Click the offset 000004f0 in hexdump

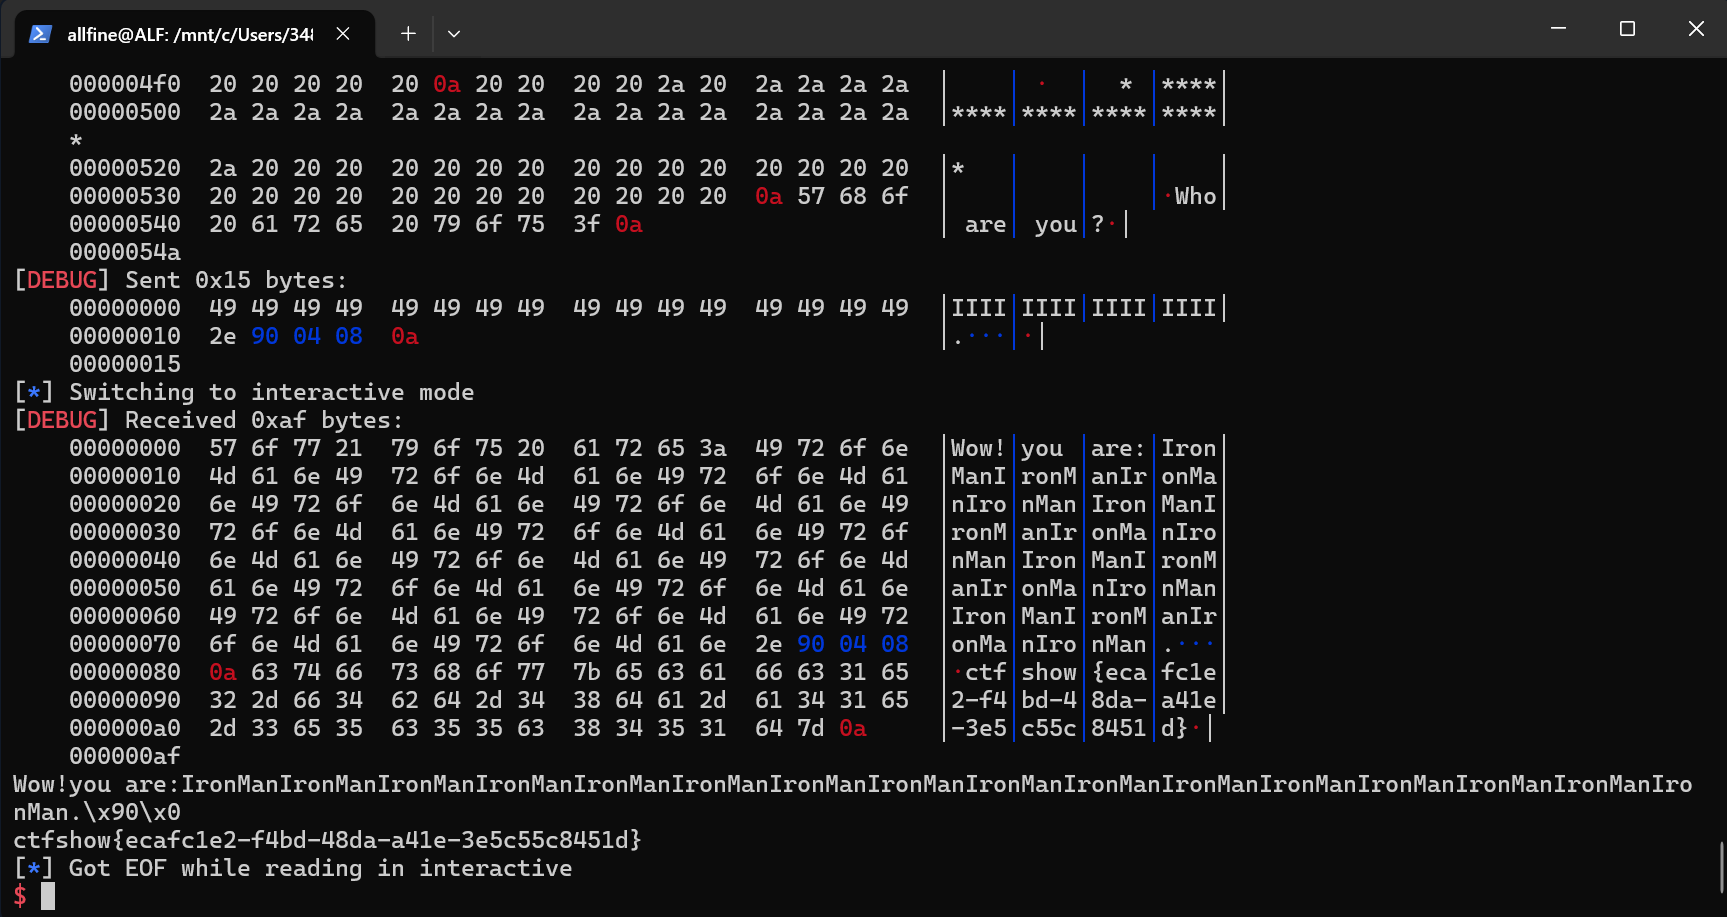(x=125, y=84)
